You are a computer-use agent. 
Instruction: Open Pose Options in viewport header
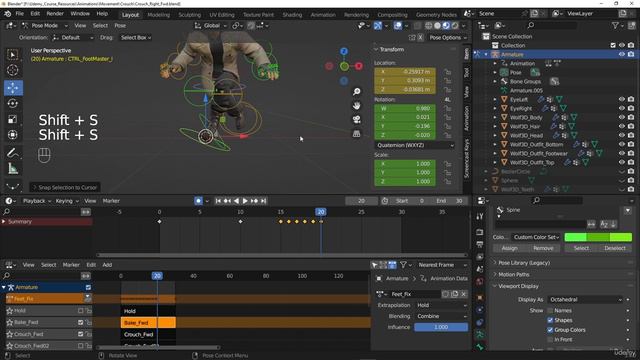(447, 38)
